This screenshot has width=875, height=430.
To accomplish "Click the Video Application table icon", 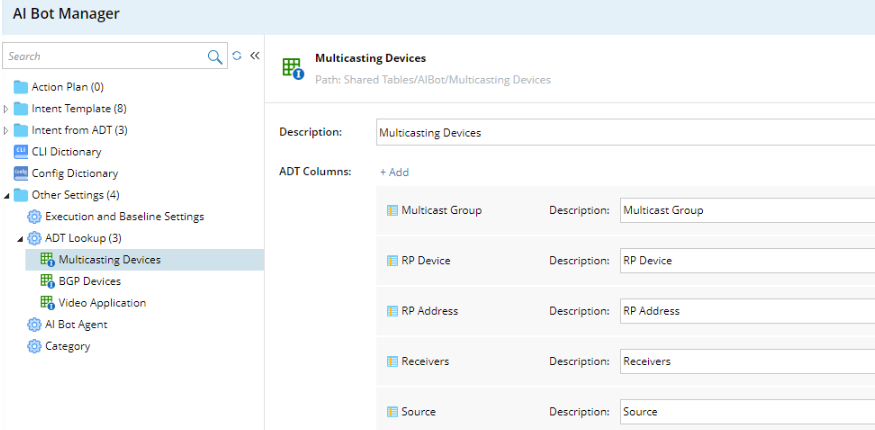I will pyautogui.click(x=47, y=303).
